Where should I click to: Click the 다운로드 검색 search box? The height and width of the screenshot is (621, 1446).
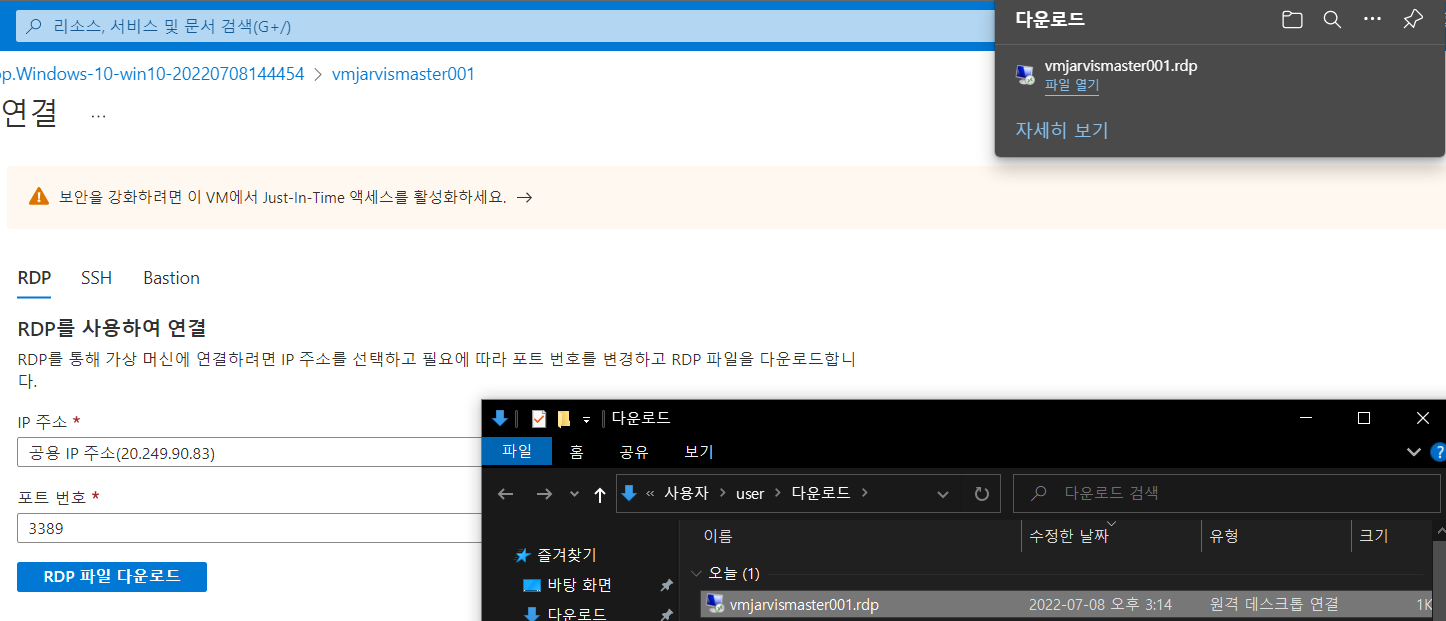click(x=1227, y=493)
